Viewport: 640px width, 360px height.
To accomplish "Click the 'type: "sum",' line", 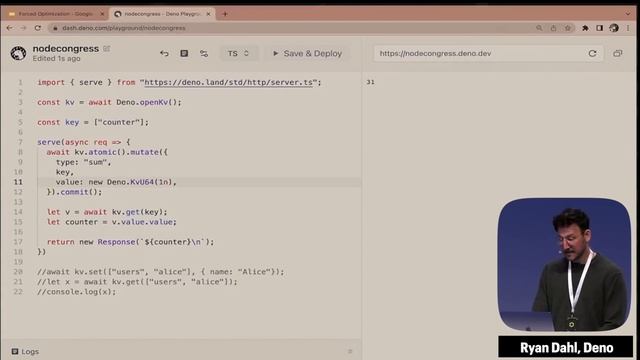I will 84,162.
